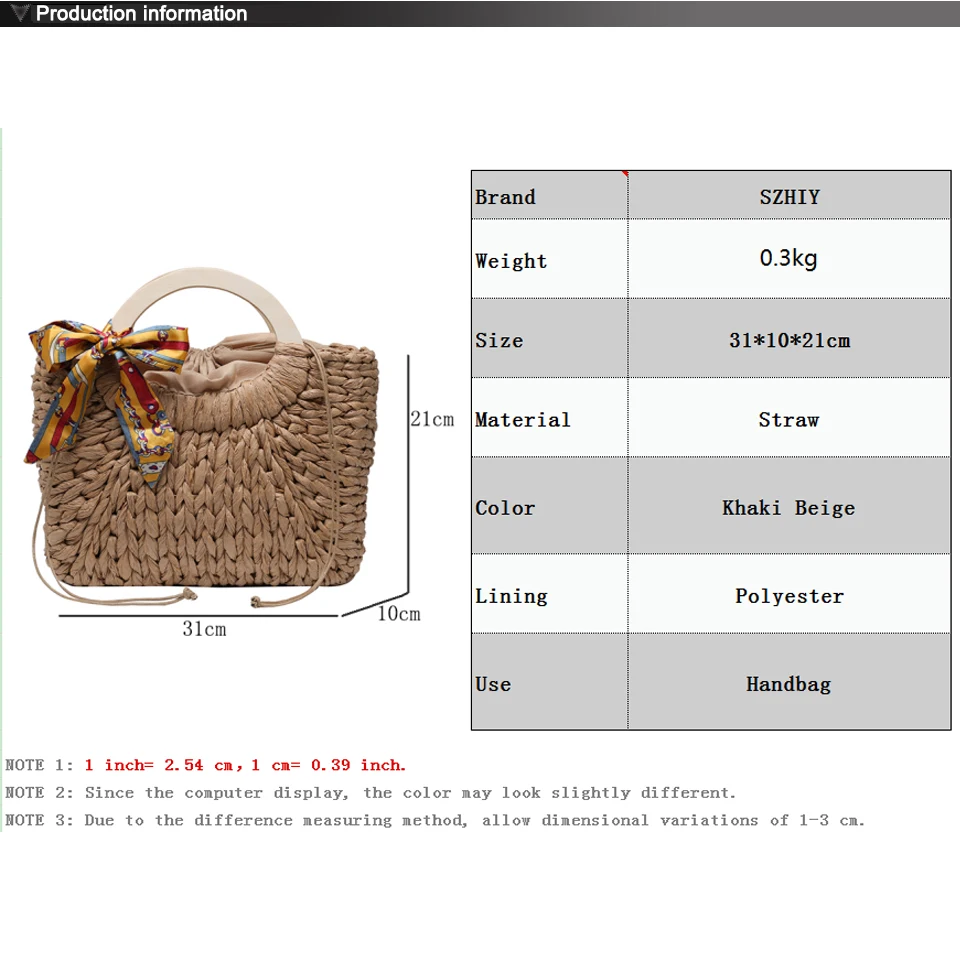Select the 'Size' label cell
The width and height of the screenshot is (960, 960).
click(549, 339)
